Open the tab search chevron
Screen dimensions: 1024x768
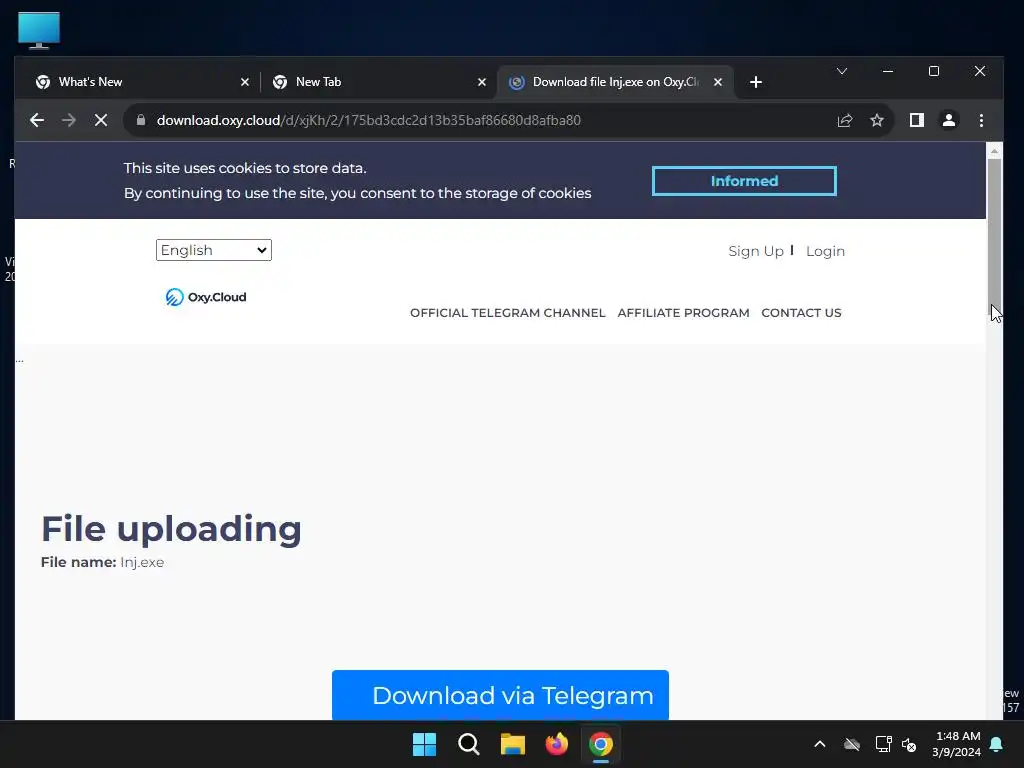tap(842, 71)
